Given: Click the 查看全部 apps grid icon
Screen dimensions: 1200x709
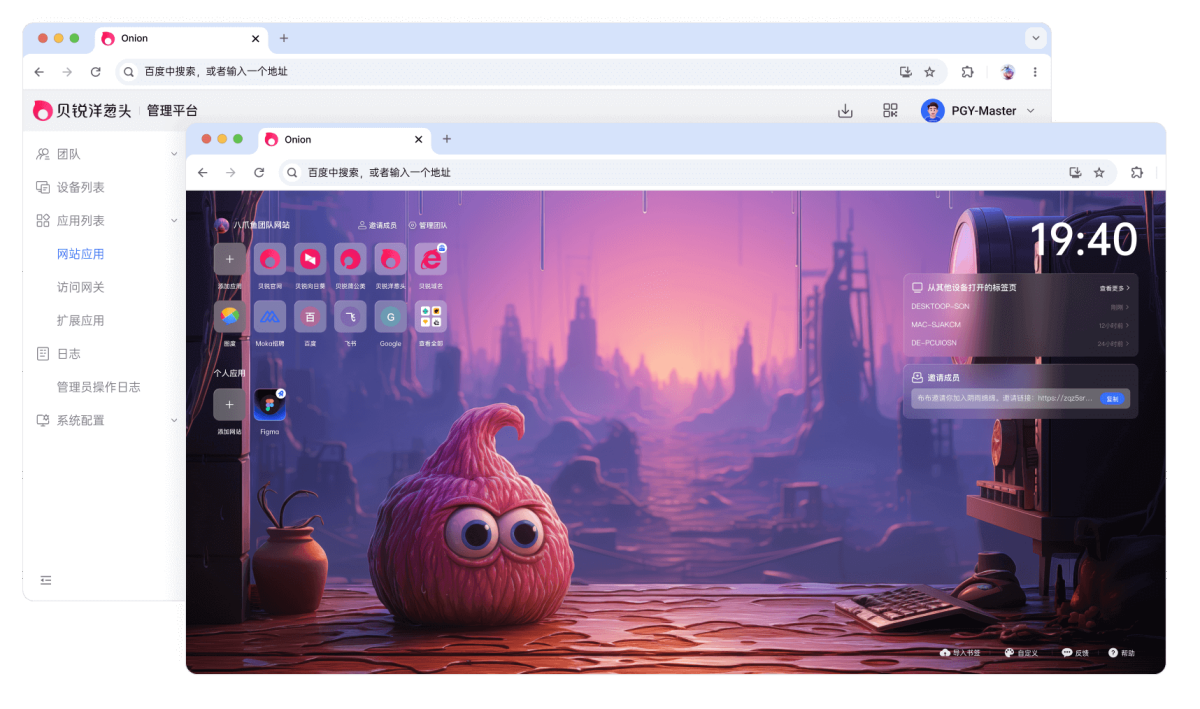Looking at the screenshot, I should (431, 317).
